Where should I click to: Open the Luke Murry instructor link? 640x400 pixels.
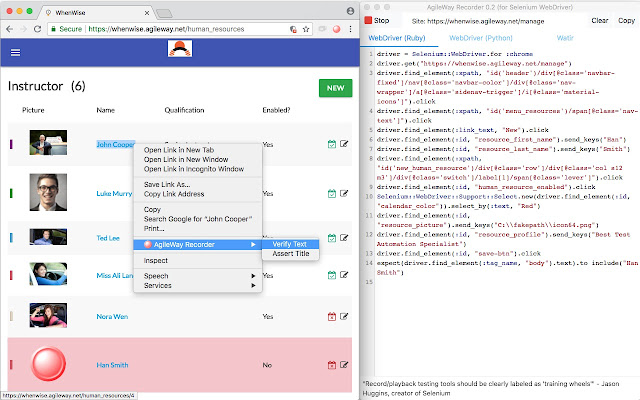(114, 193)
